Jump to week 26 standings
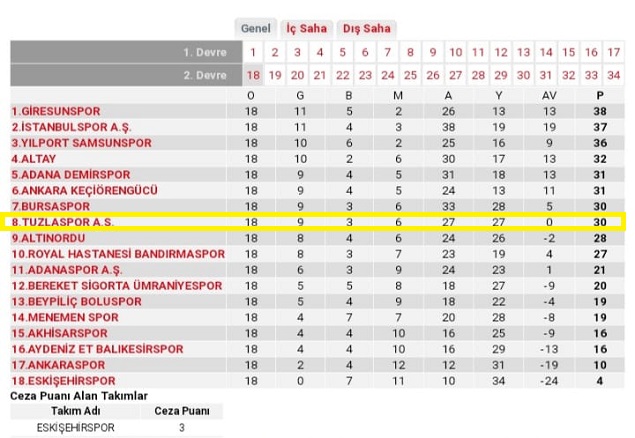 coord(433,75)
